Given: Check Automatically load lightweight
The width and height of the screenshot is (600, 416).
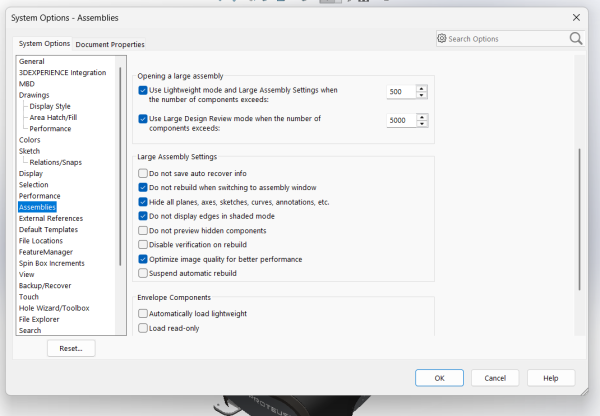Looking at the screenshot, I should coord(143,313).
